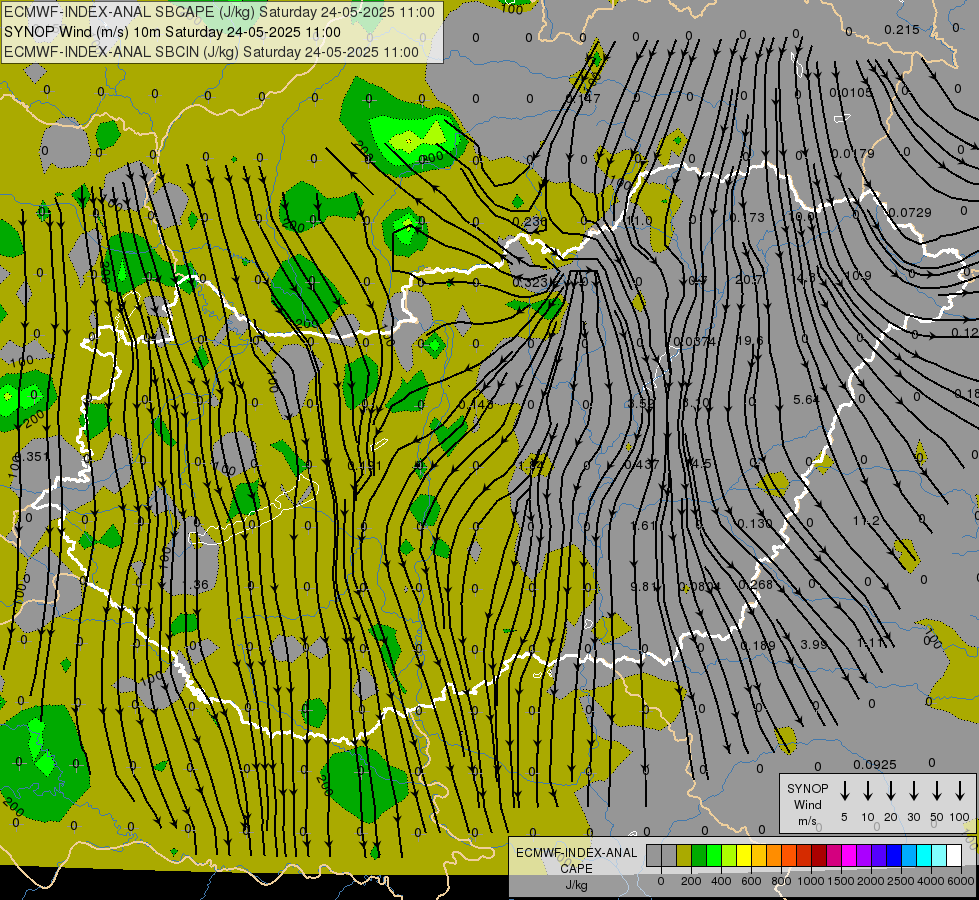Click the 3.99 value on the map
The height and width of the screenshot is (900, 979).
coord(814,644)
